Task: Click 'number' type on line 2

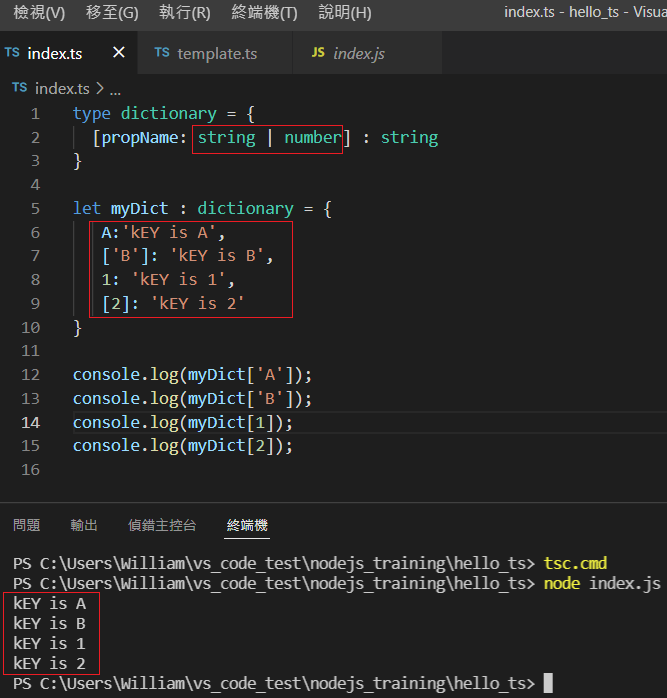Action: click(x=313, y=138)
